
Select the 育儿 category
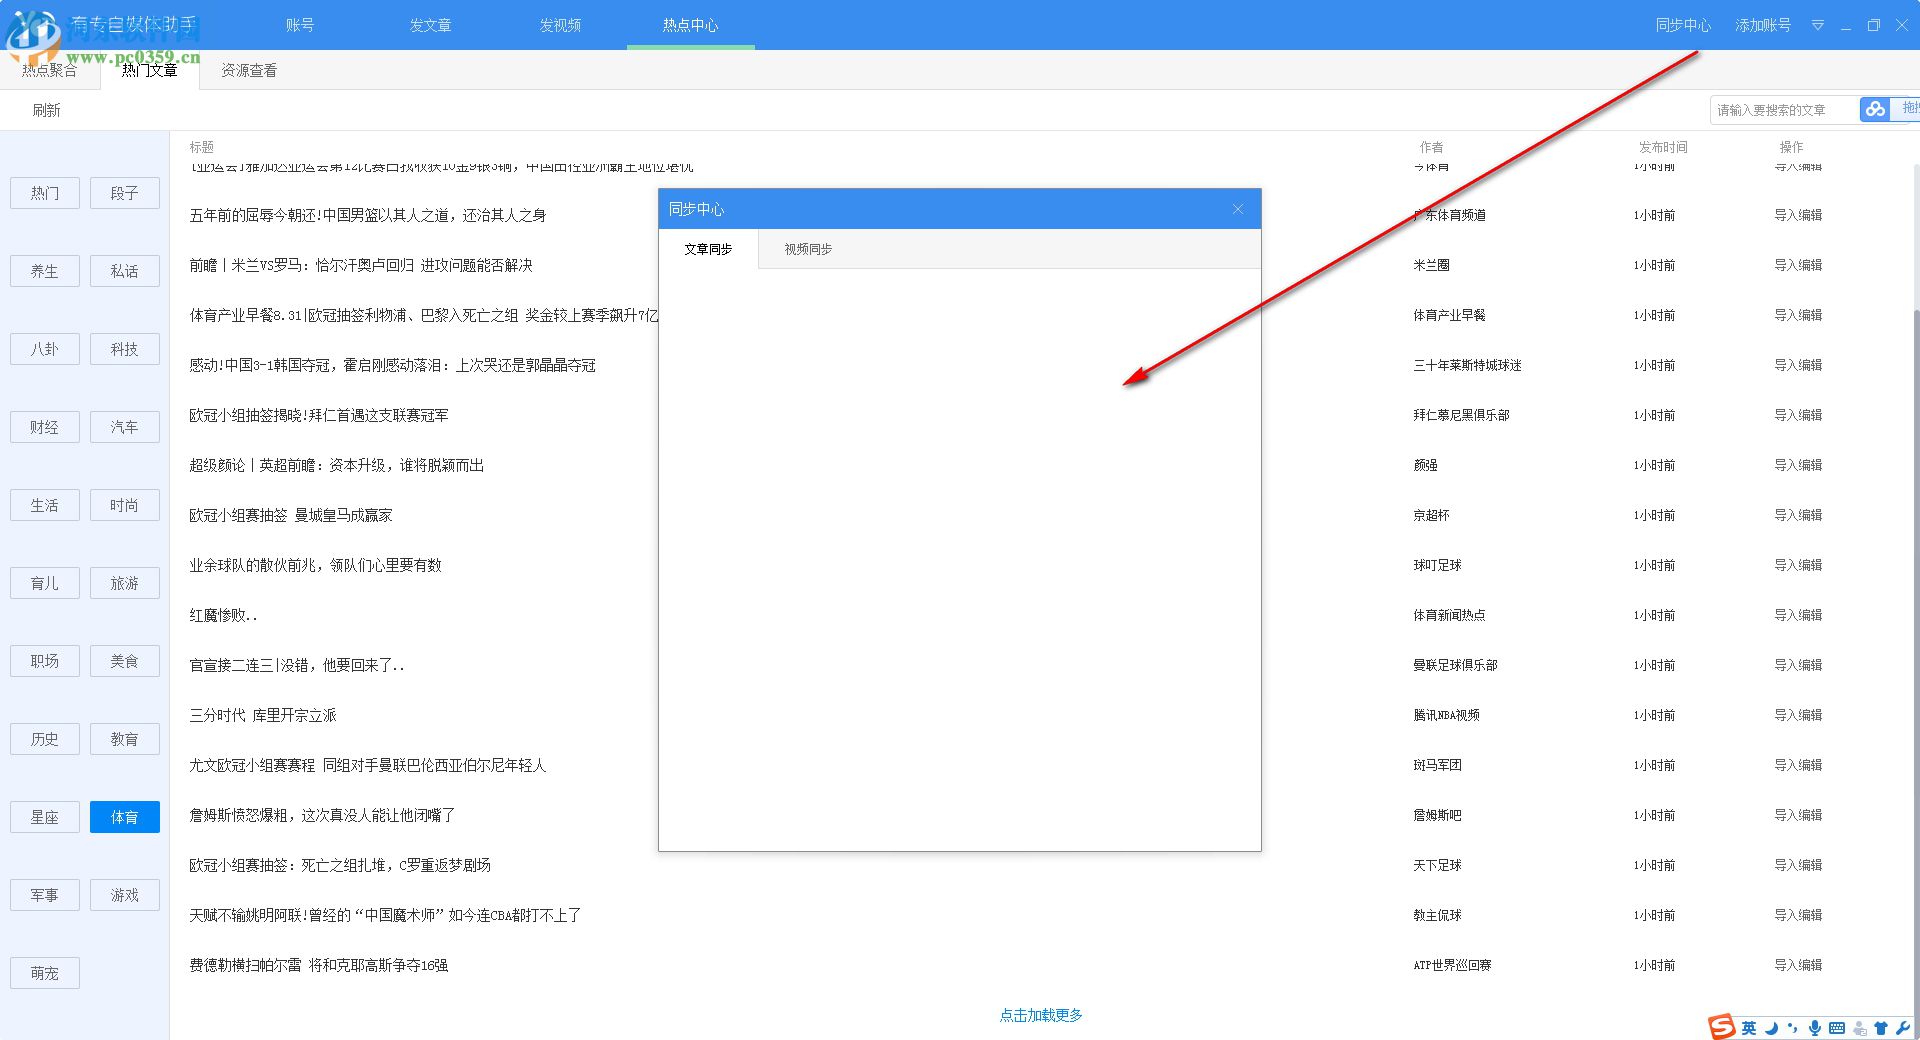[45, 583]
